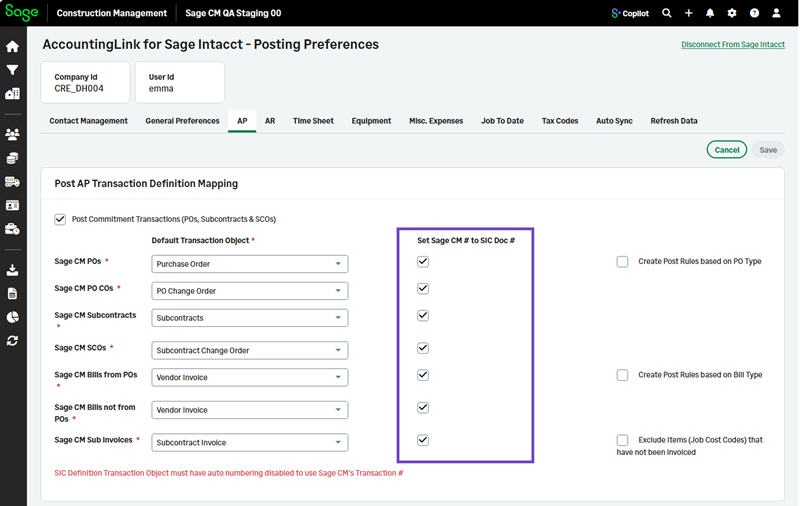Select the AP tab

(242, 121)
